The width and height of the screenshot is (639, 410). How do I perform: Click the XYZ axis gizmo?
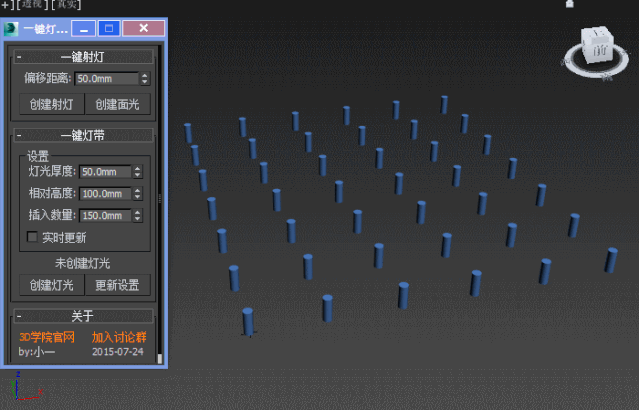(x=26, y=386)
